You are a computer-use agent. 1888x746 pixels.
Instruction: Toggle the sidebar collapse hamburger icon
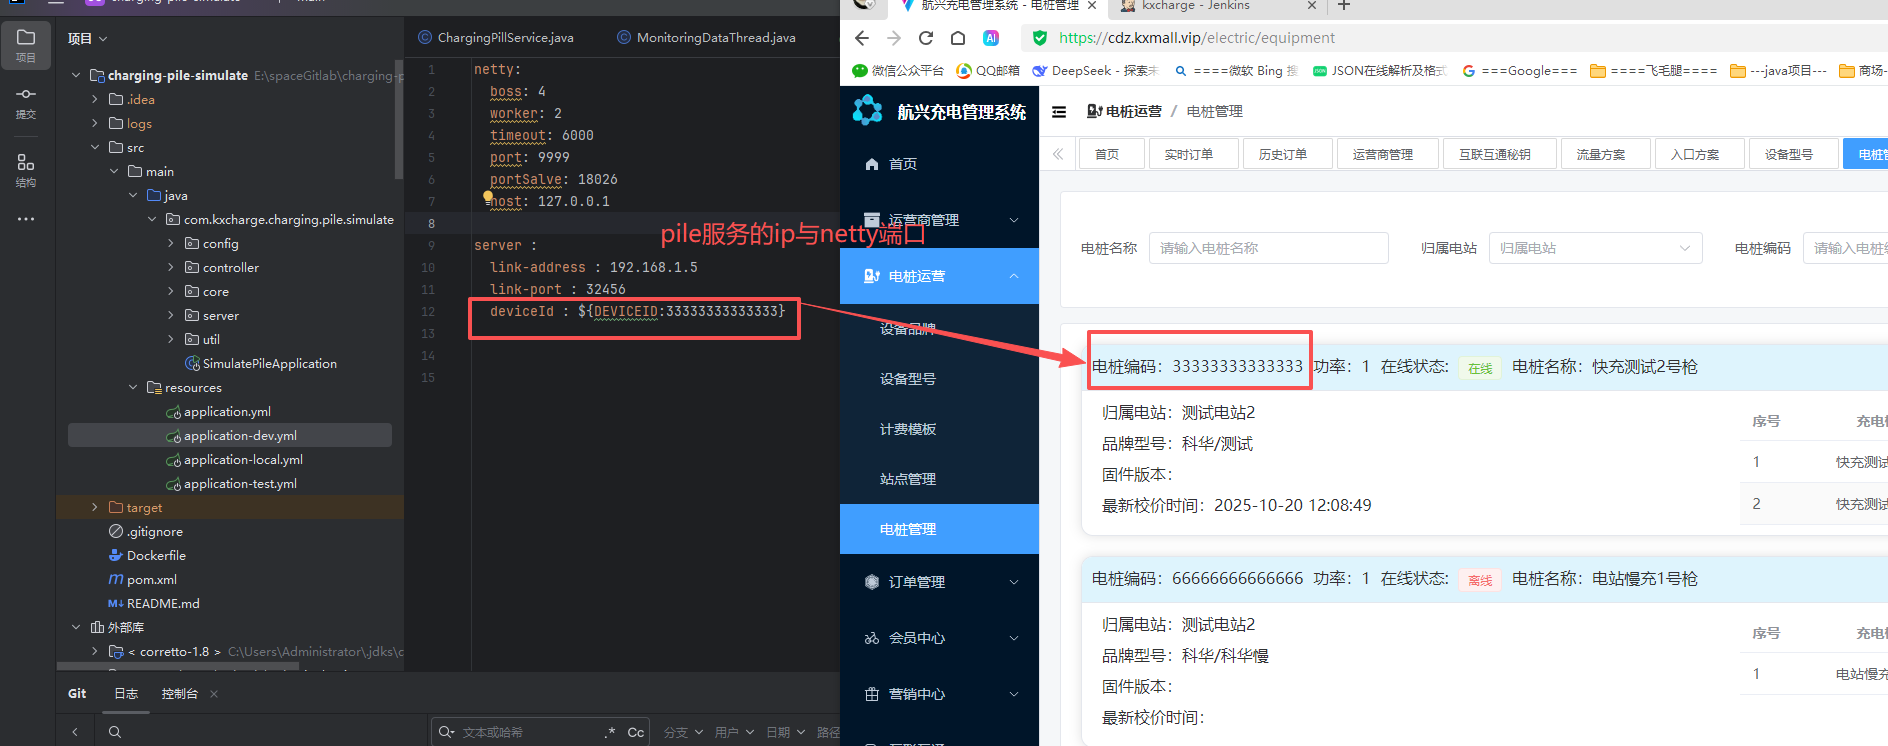[1059, 112]
